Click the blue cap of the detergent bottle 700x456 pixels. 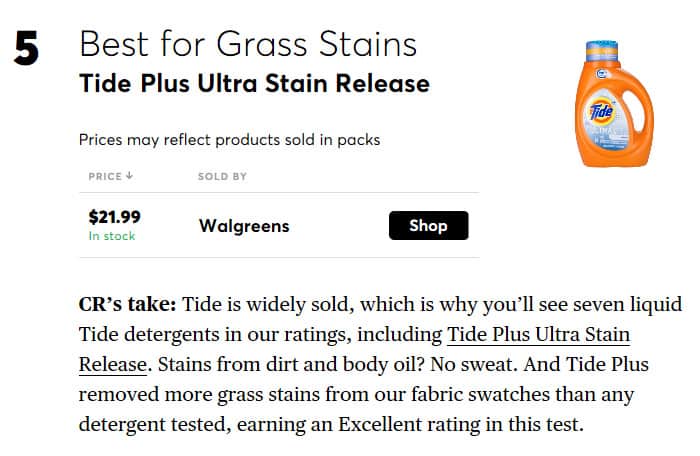[x=602, y=51]
